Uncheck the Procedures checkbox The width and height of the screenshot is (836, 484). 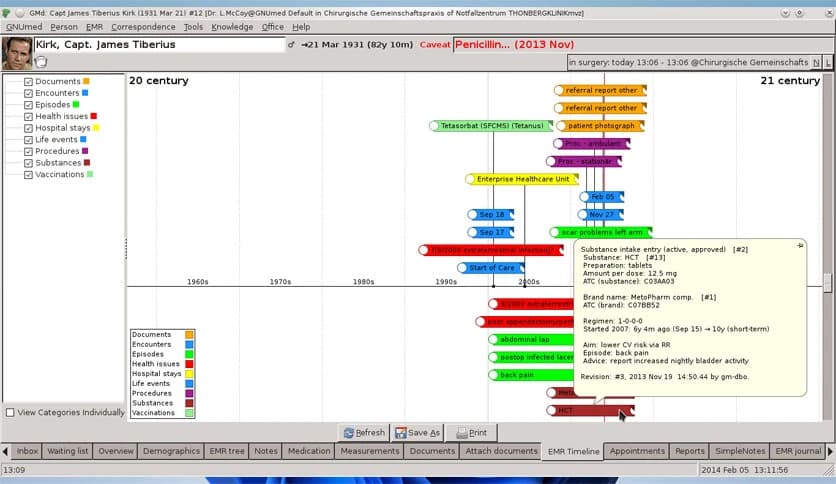(28, 151)
